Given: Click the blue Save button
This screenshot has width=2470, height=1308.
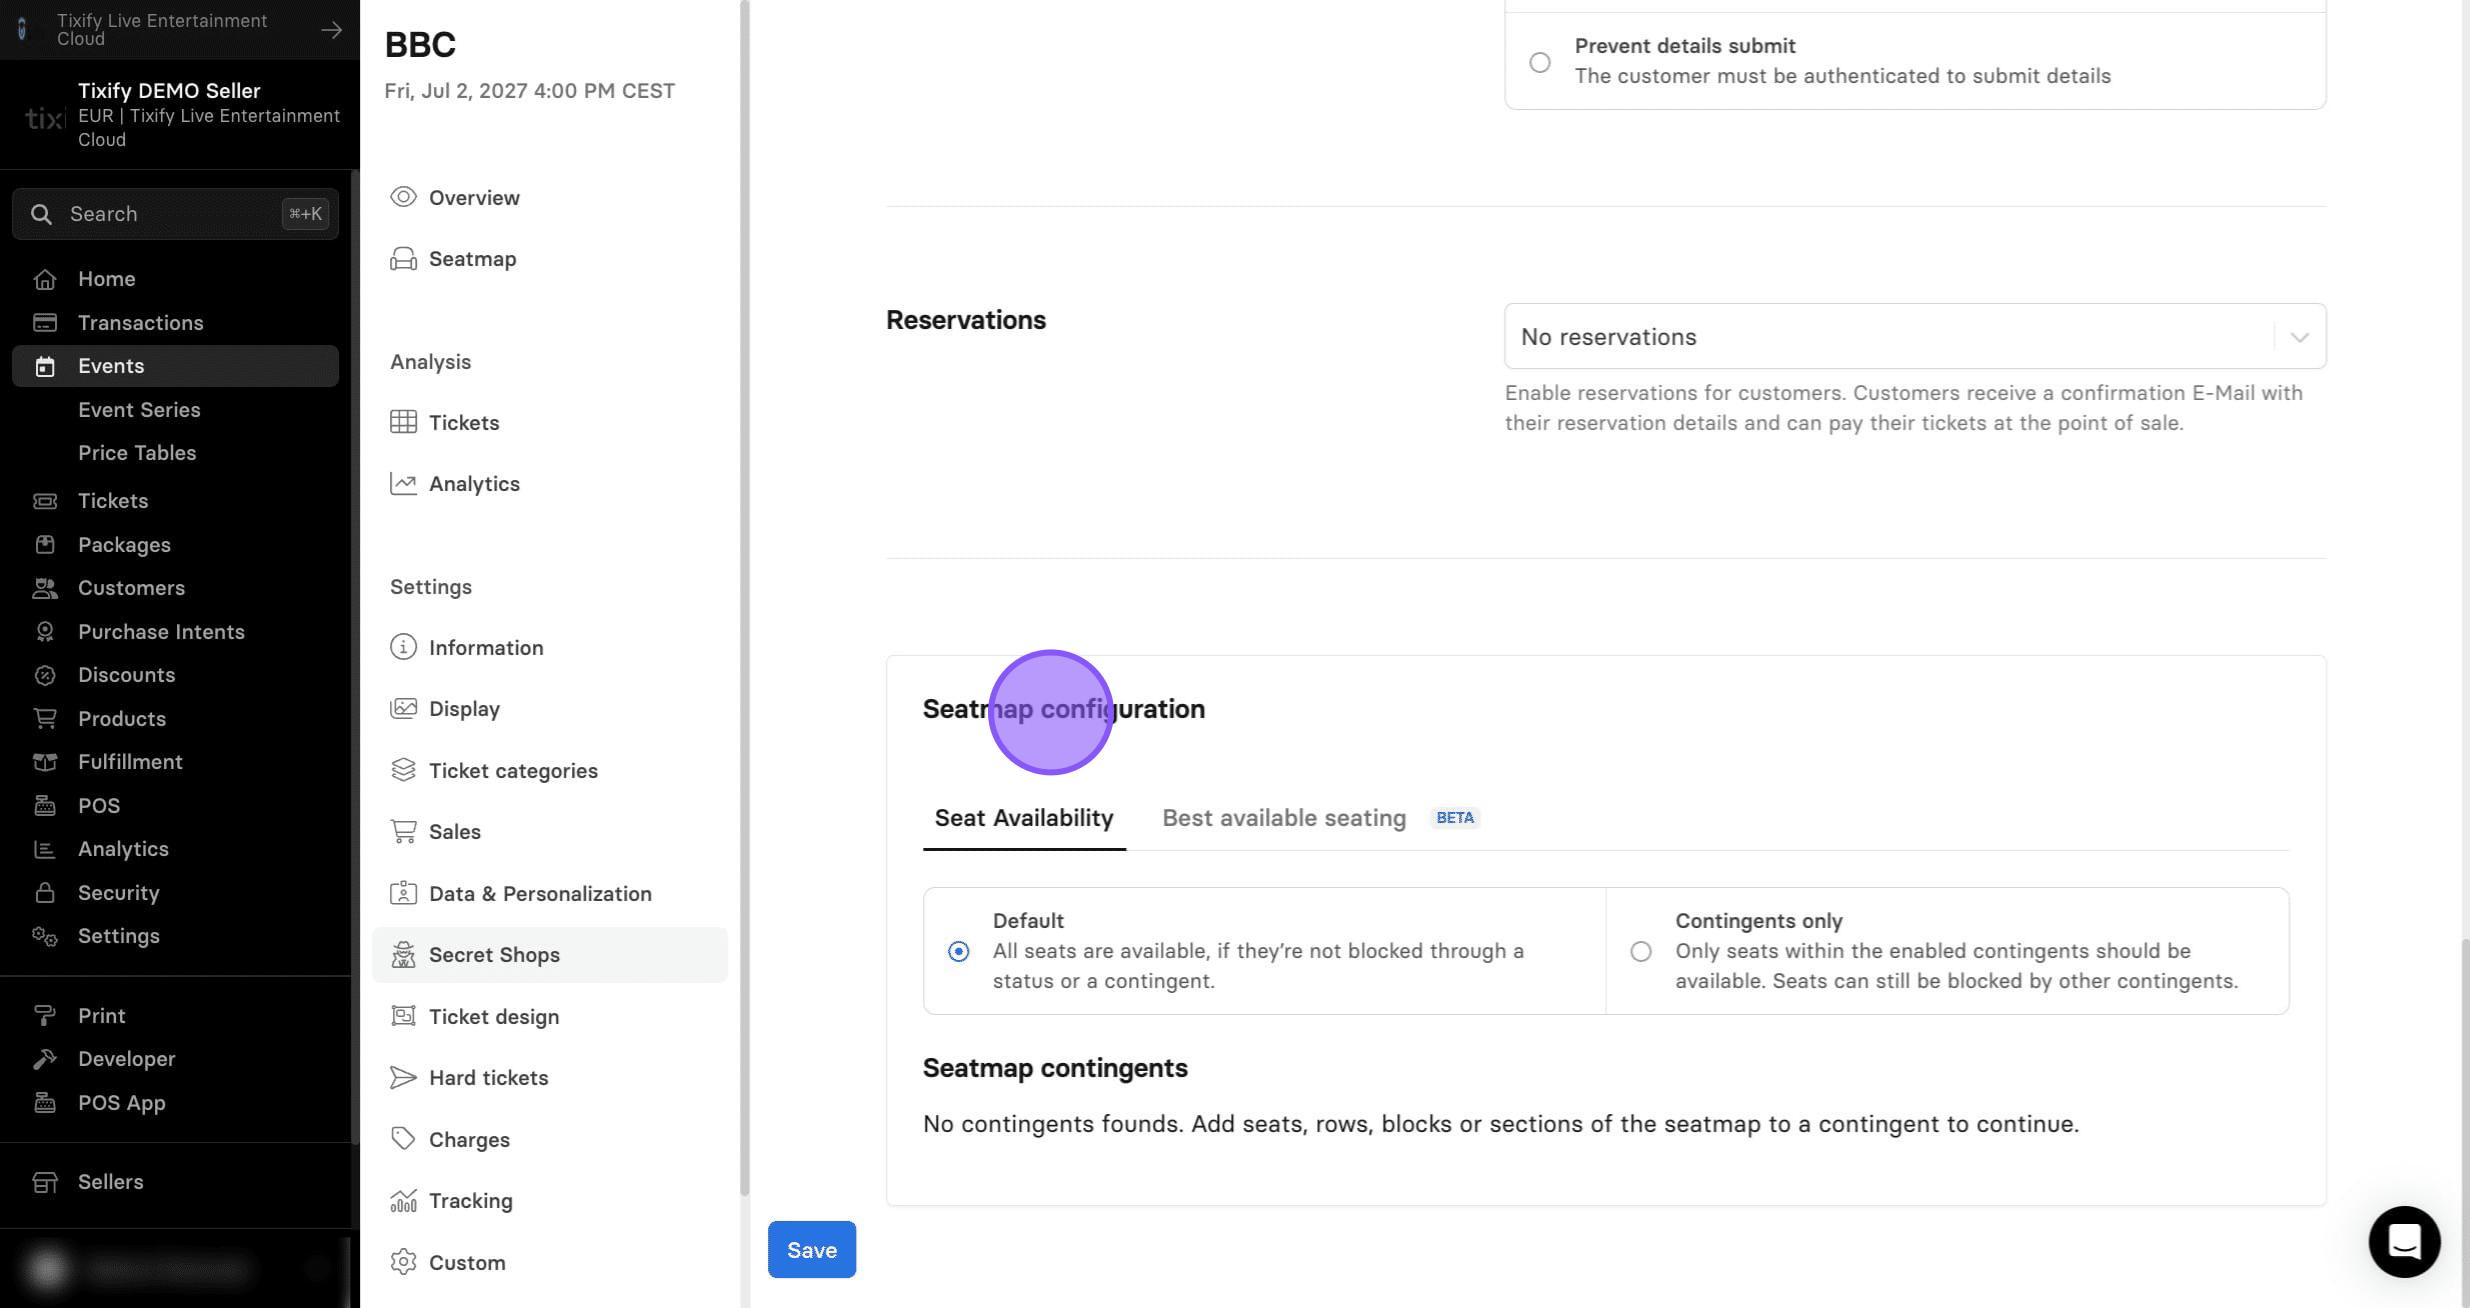Looking at the screenshot, I should click(x=811, y=1250).
